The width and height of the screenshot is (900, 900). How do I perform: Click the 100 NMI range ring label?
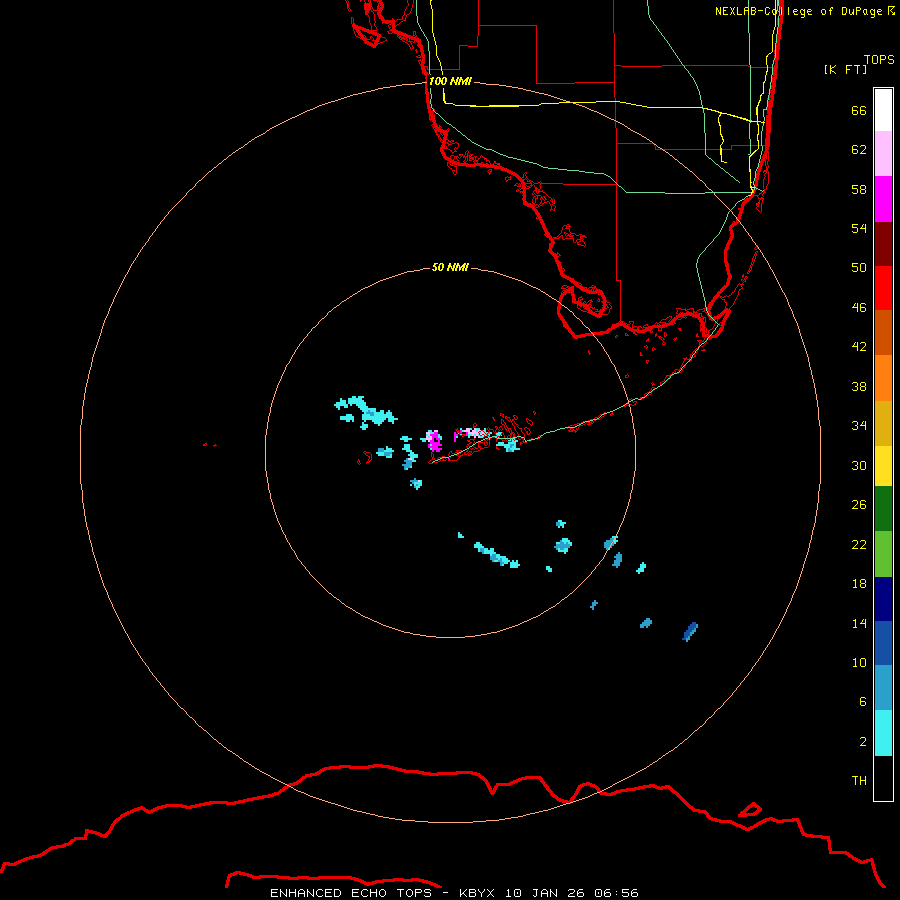450,81
